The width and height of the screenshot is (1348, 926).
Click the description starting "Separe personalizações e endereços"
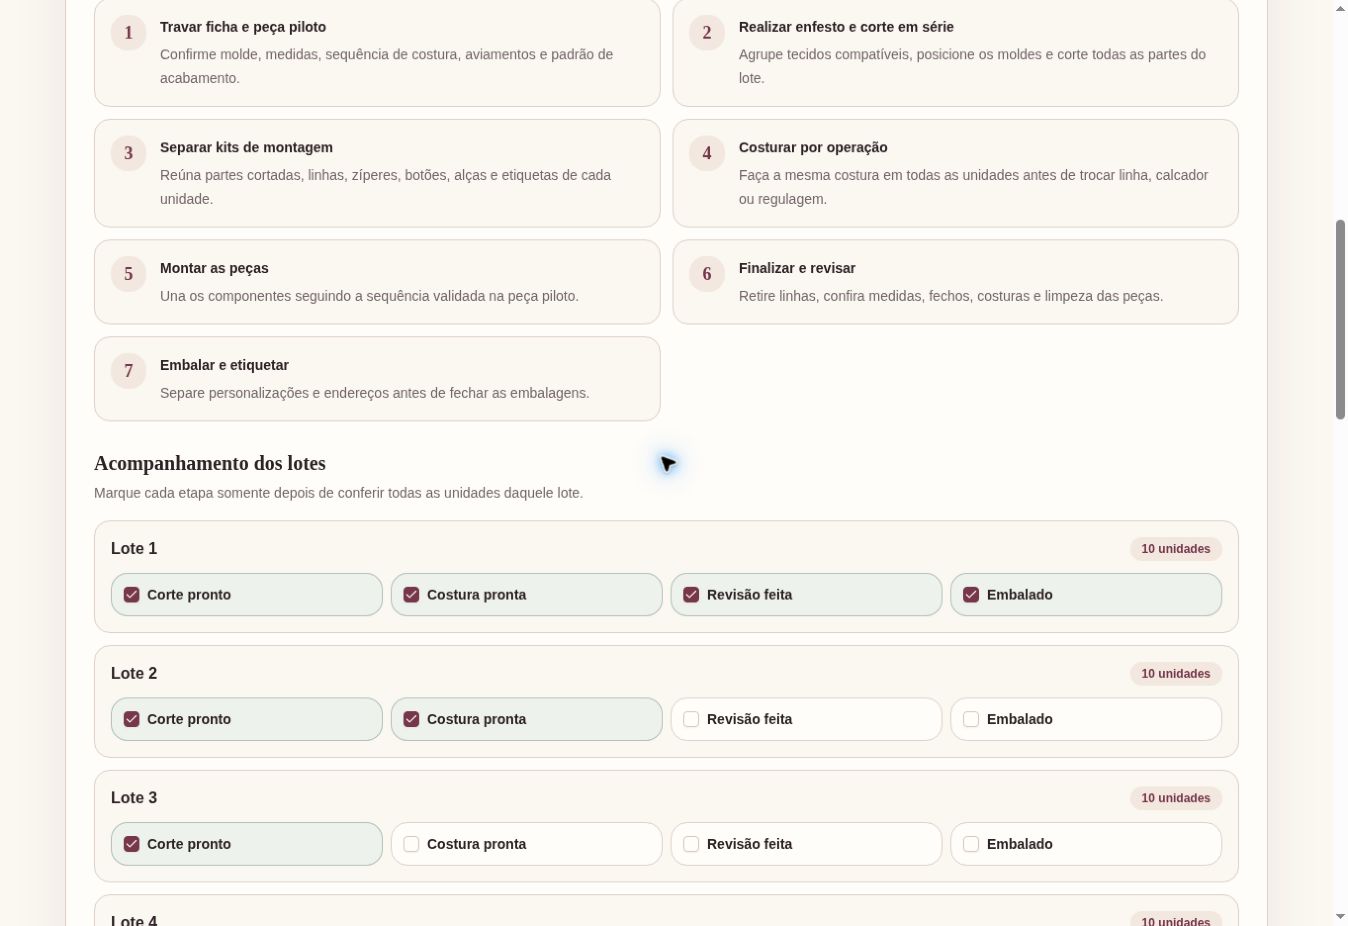[x=375, y=393]
